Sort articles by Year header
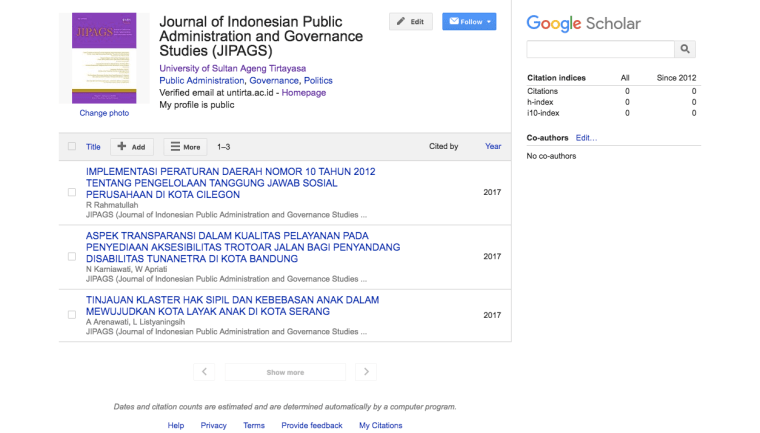This screenshot has height=433, width=760. (493, 146)
